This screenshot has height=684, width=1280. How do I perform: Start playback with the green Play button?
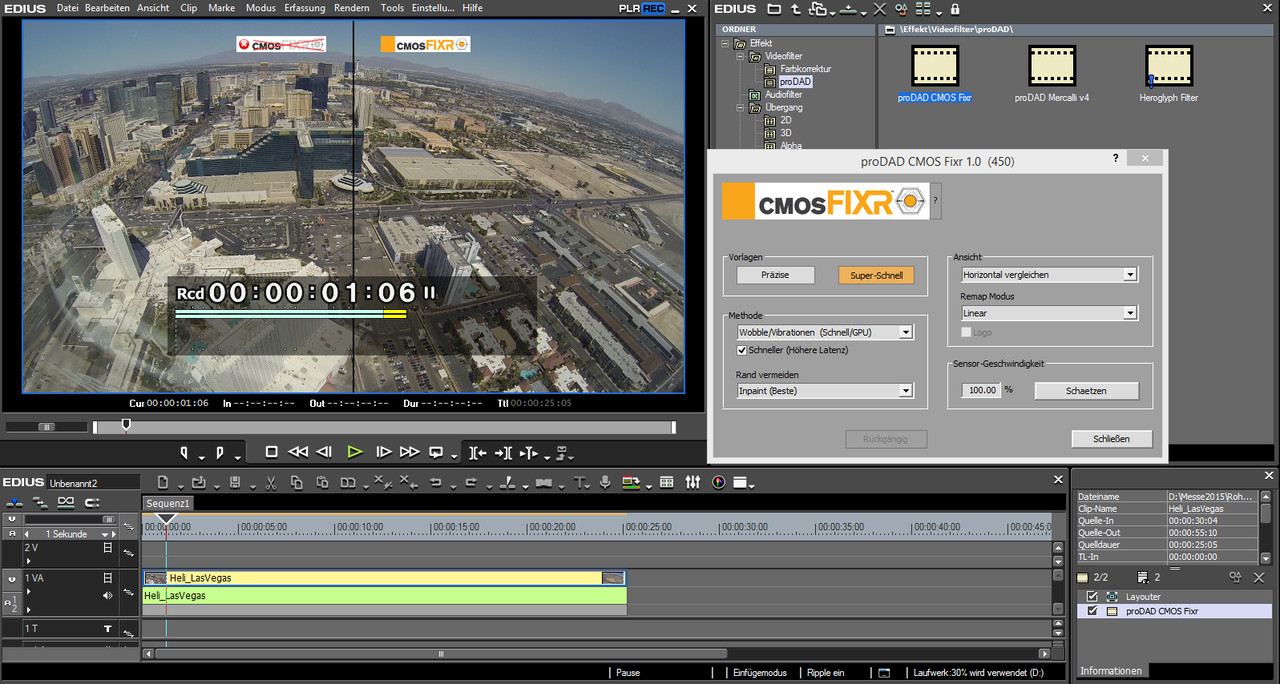pos(354,452)
